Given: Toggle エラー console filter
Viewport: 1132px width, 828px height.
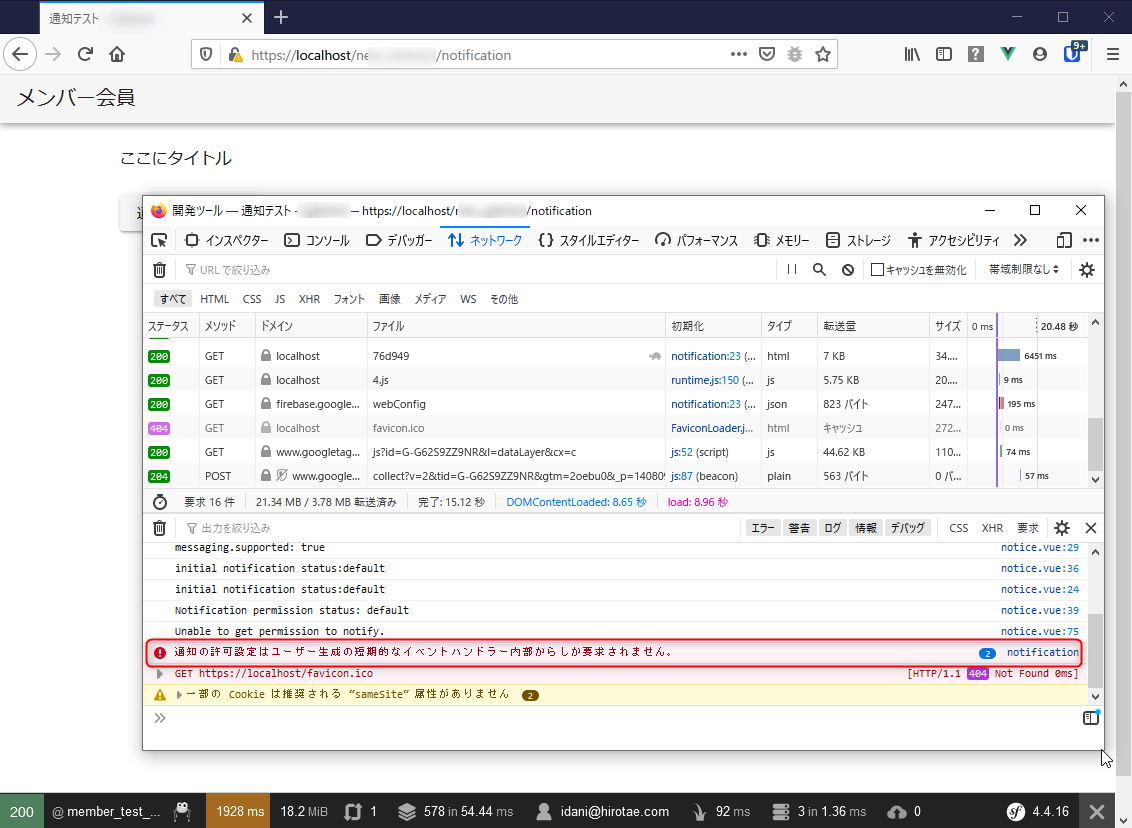Looking at the screenshot, I should [x=763, y=528].
